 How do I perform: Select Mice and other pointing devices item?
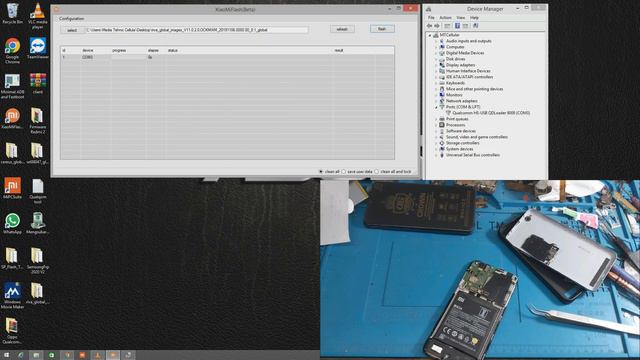click(x=474, y=89)
